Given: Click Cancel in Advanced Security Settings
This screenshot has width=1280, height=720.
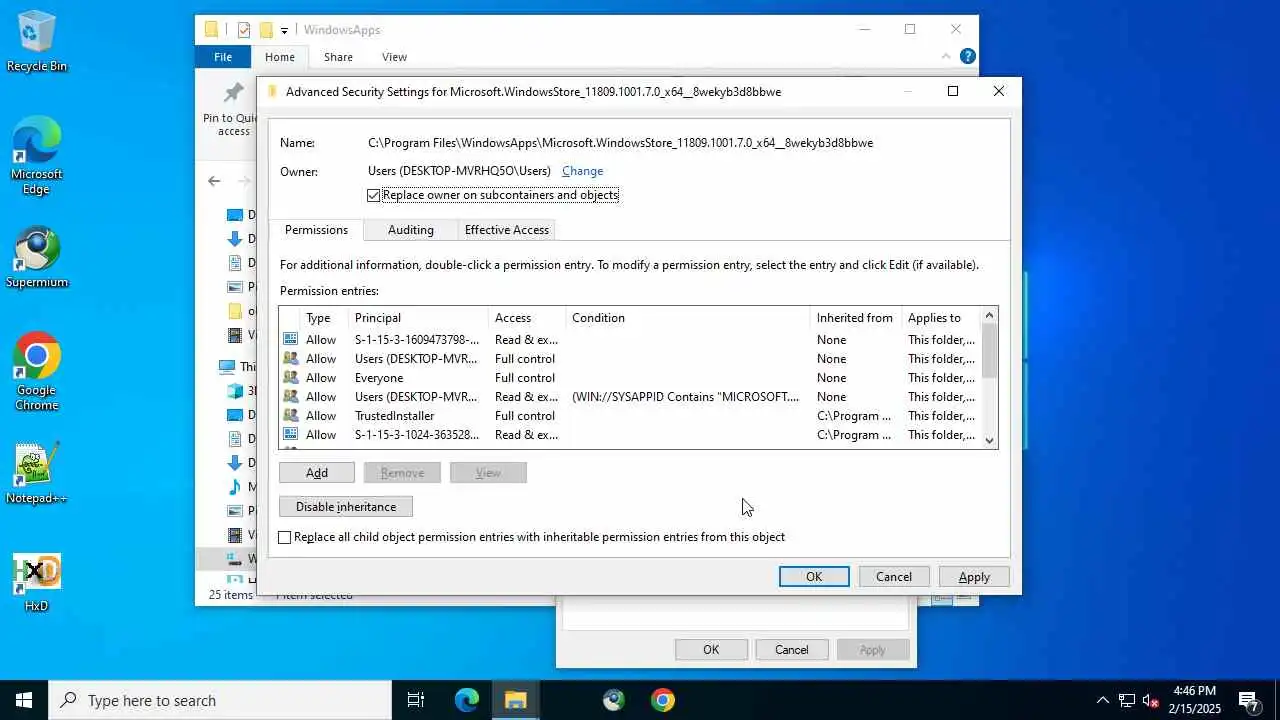Looking at the screenshot, I should click(894, 577).
